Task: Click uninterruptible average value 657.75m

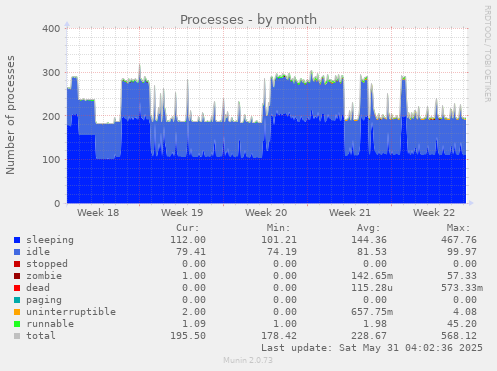Action: click(372, 312)
